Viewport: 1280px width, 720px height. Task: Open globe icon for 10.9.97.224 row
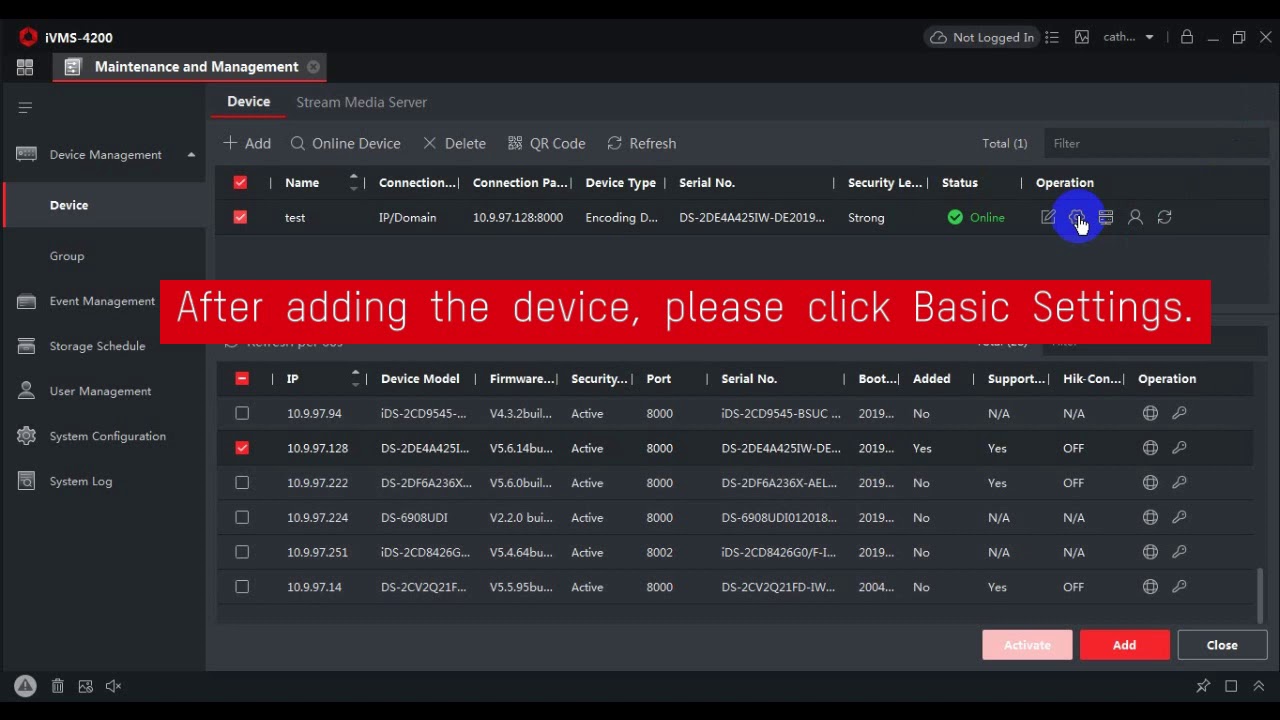click(1150, 517)
